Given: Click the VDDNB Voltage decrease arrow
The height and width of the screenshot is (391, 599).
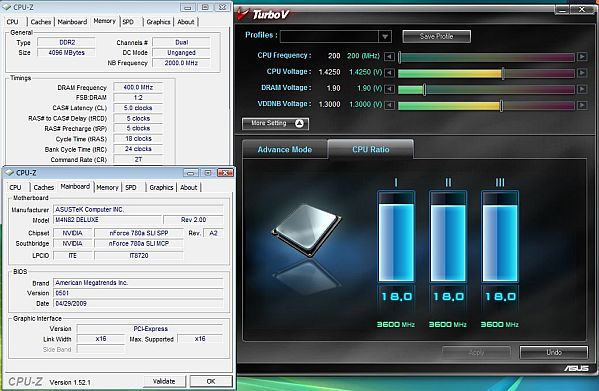Looking at the screenshot, I should [x=389, y=105].
